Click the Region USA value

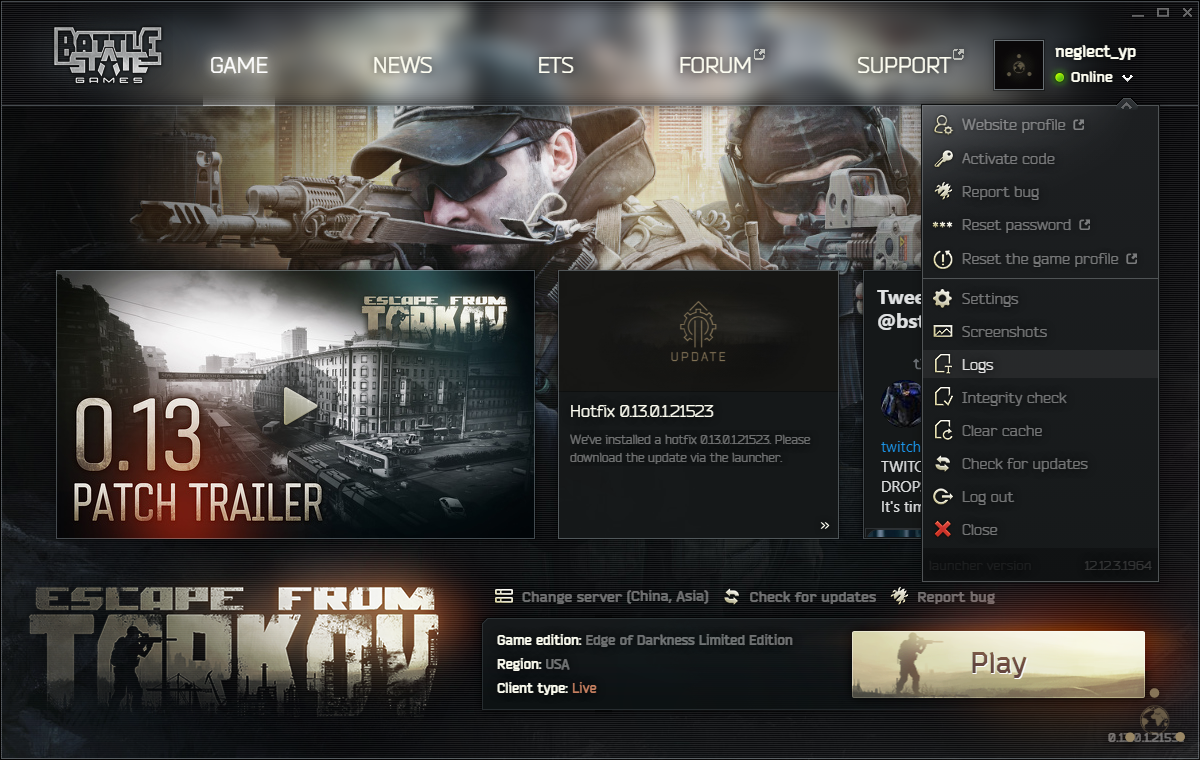(557, 664)
